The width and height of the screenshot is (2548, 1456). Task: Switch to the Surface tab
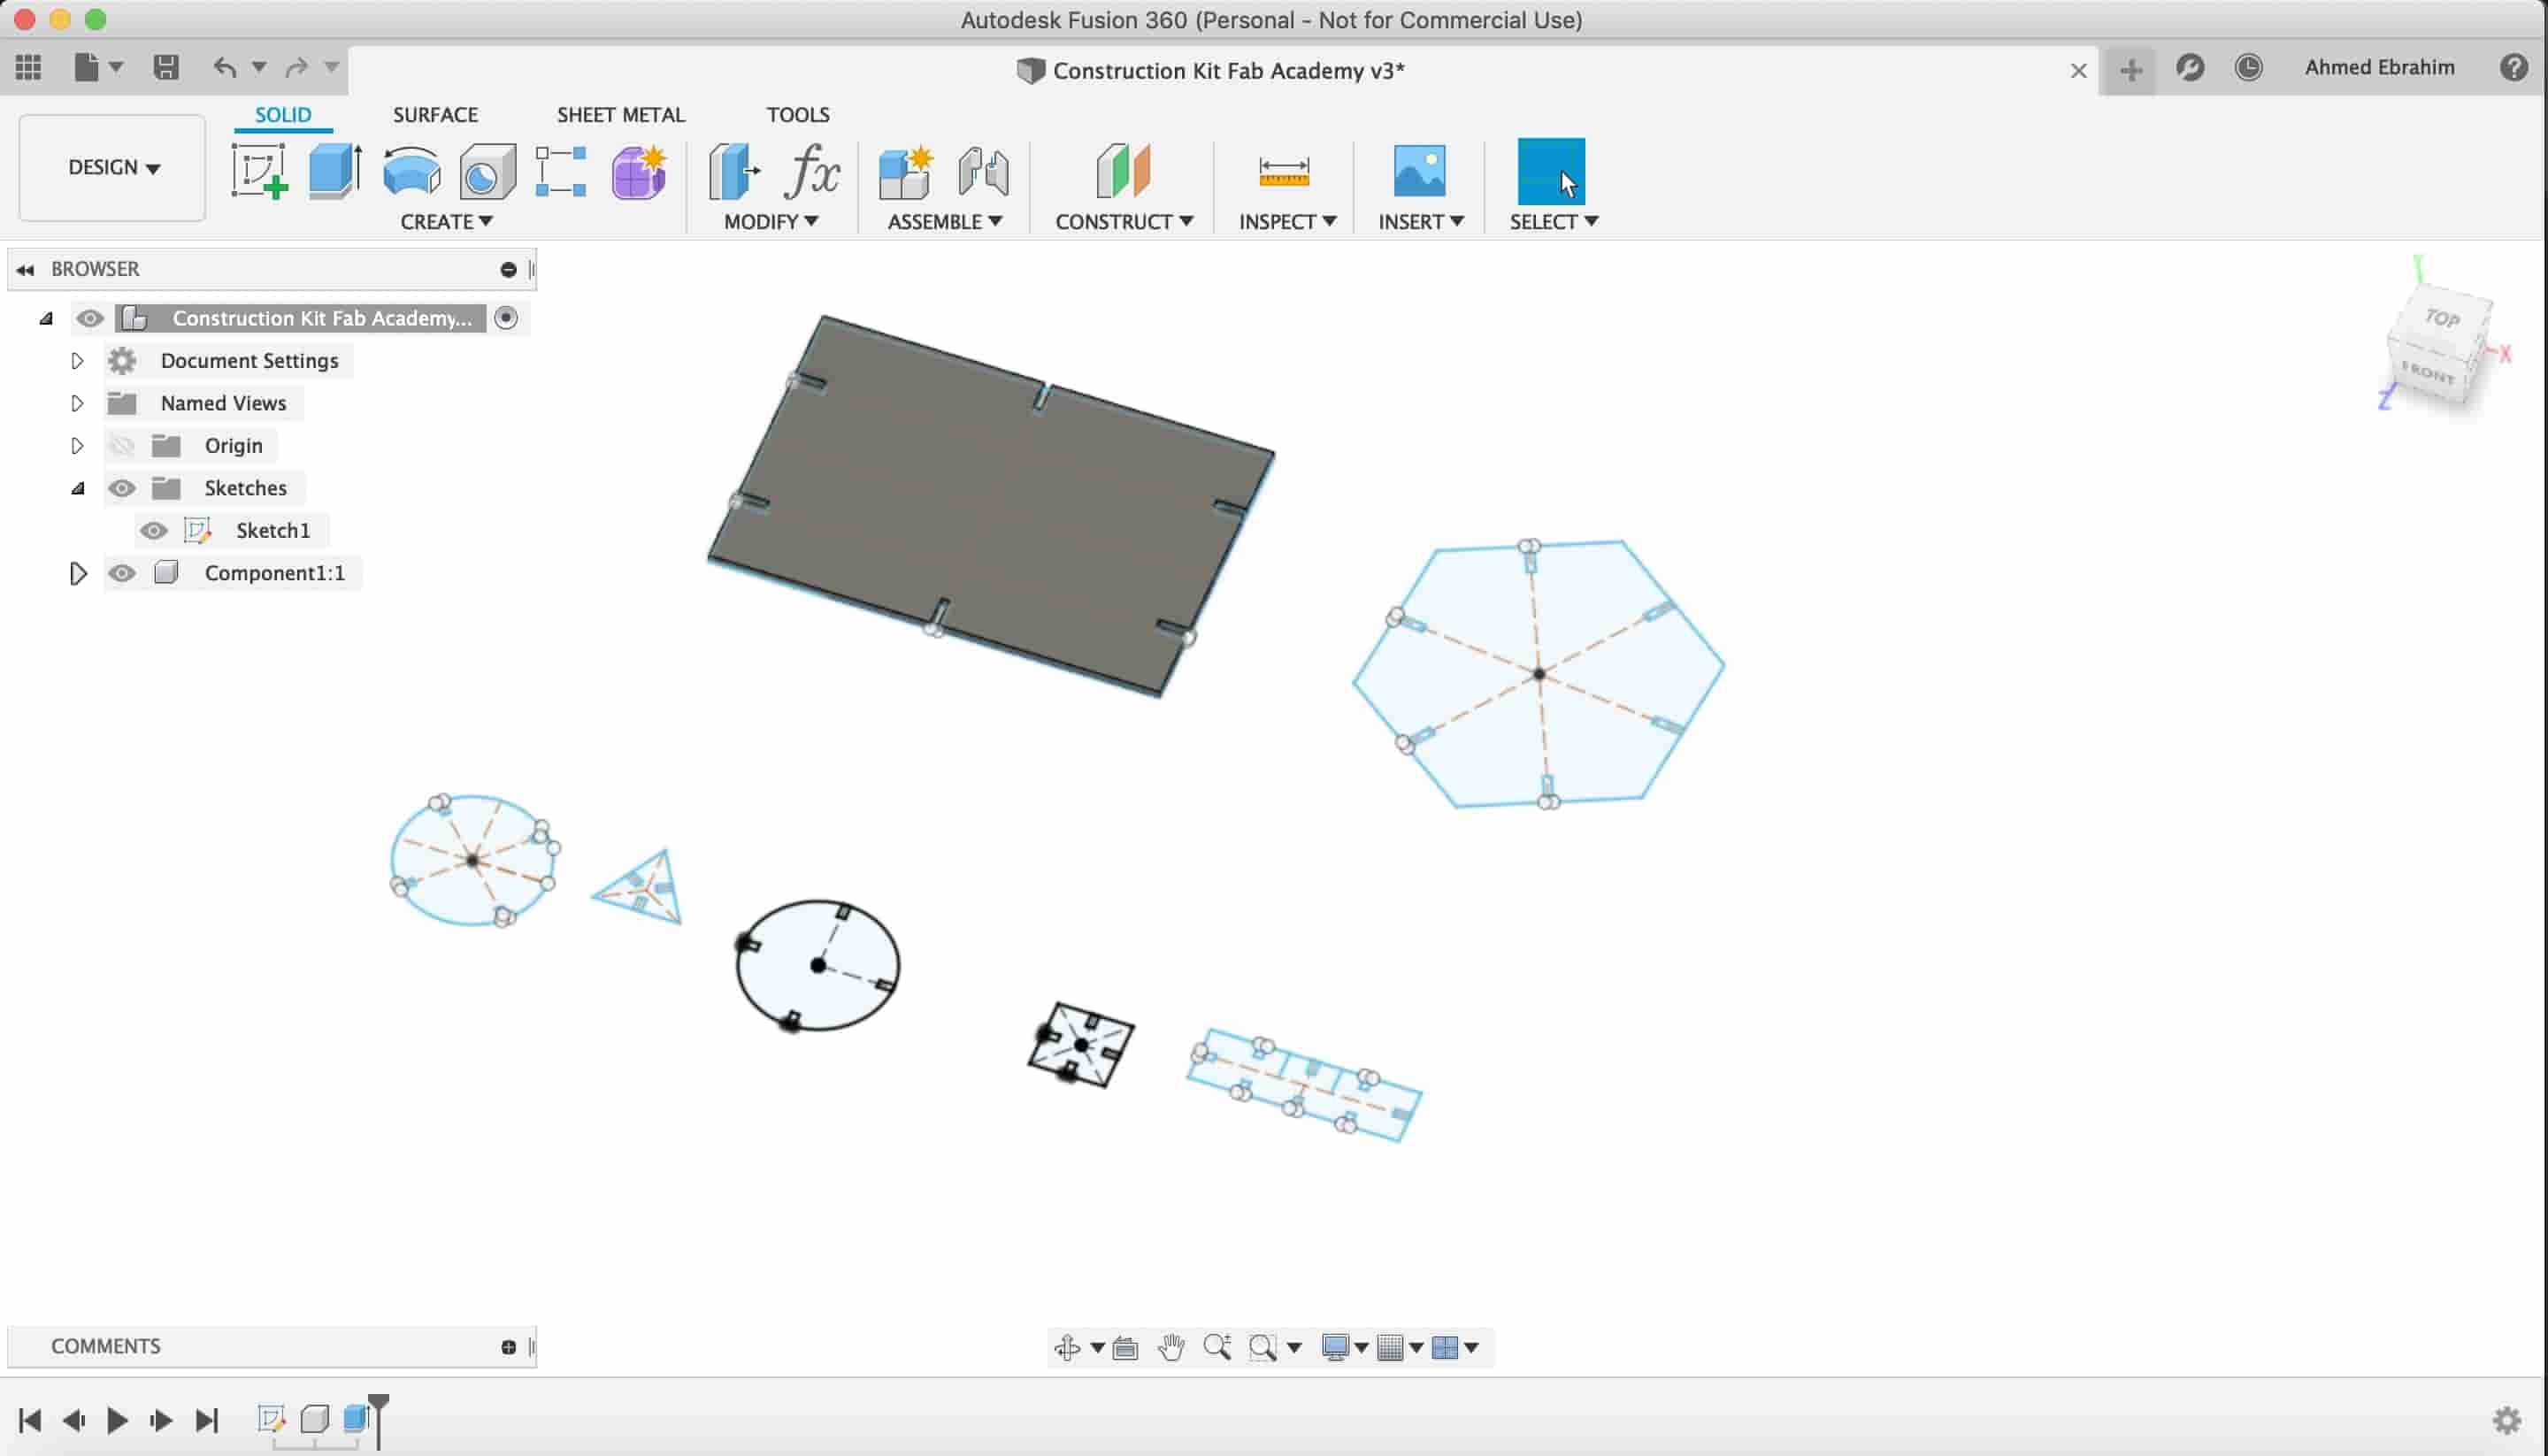436,114
